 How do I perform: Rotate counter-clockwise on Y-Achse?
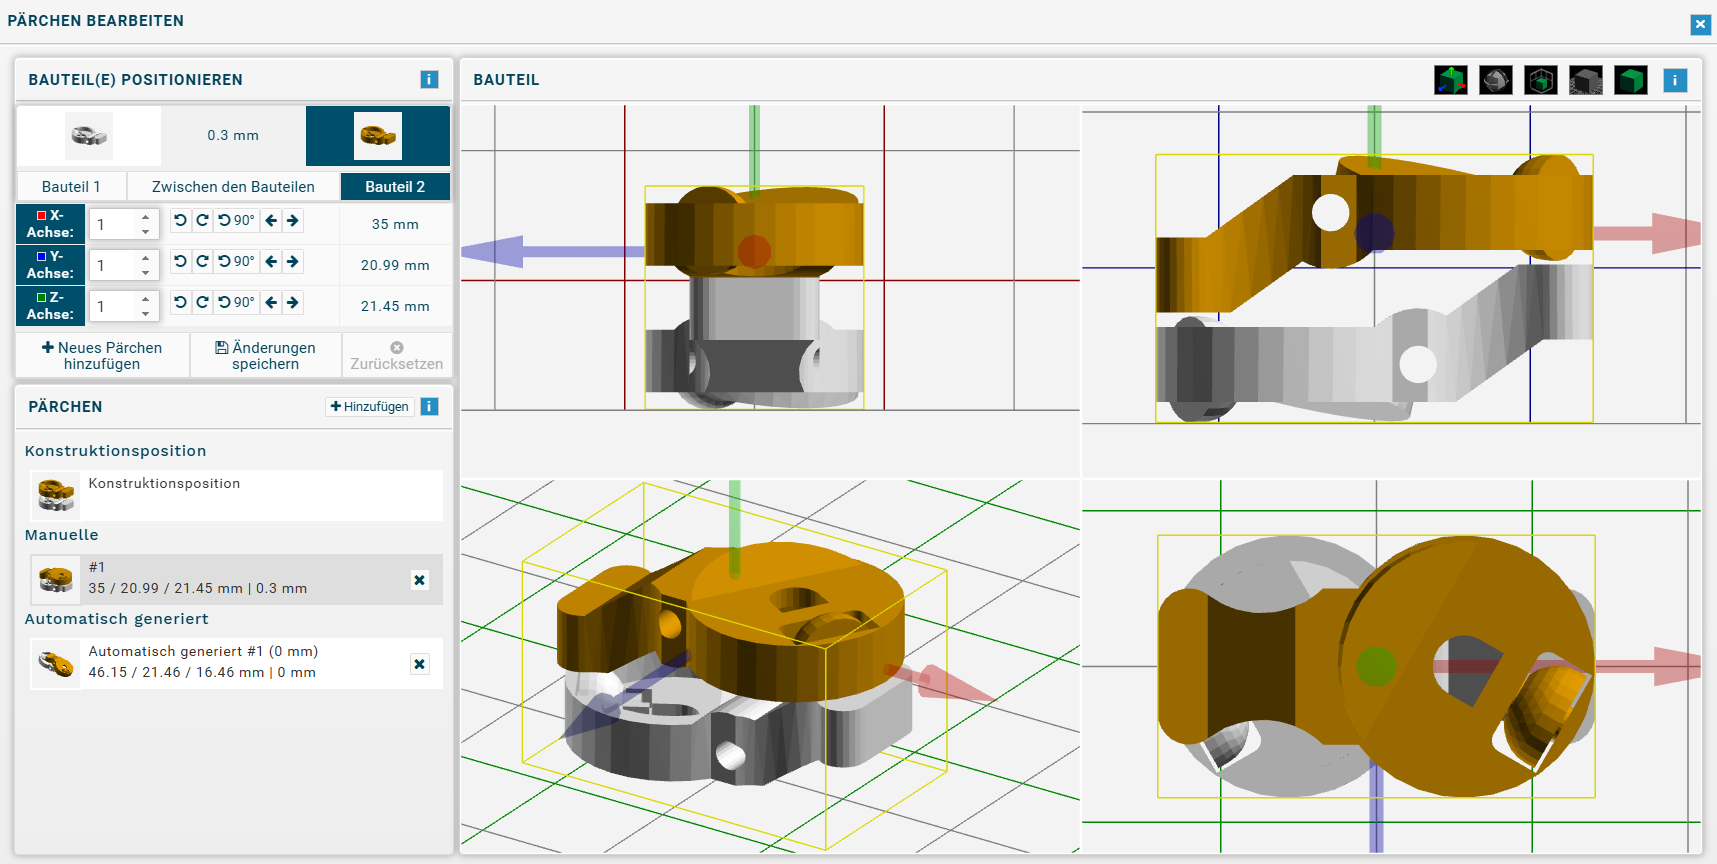coord(180,261)
